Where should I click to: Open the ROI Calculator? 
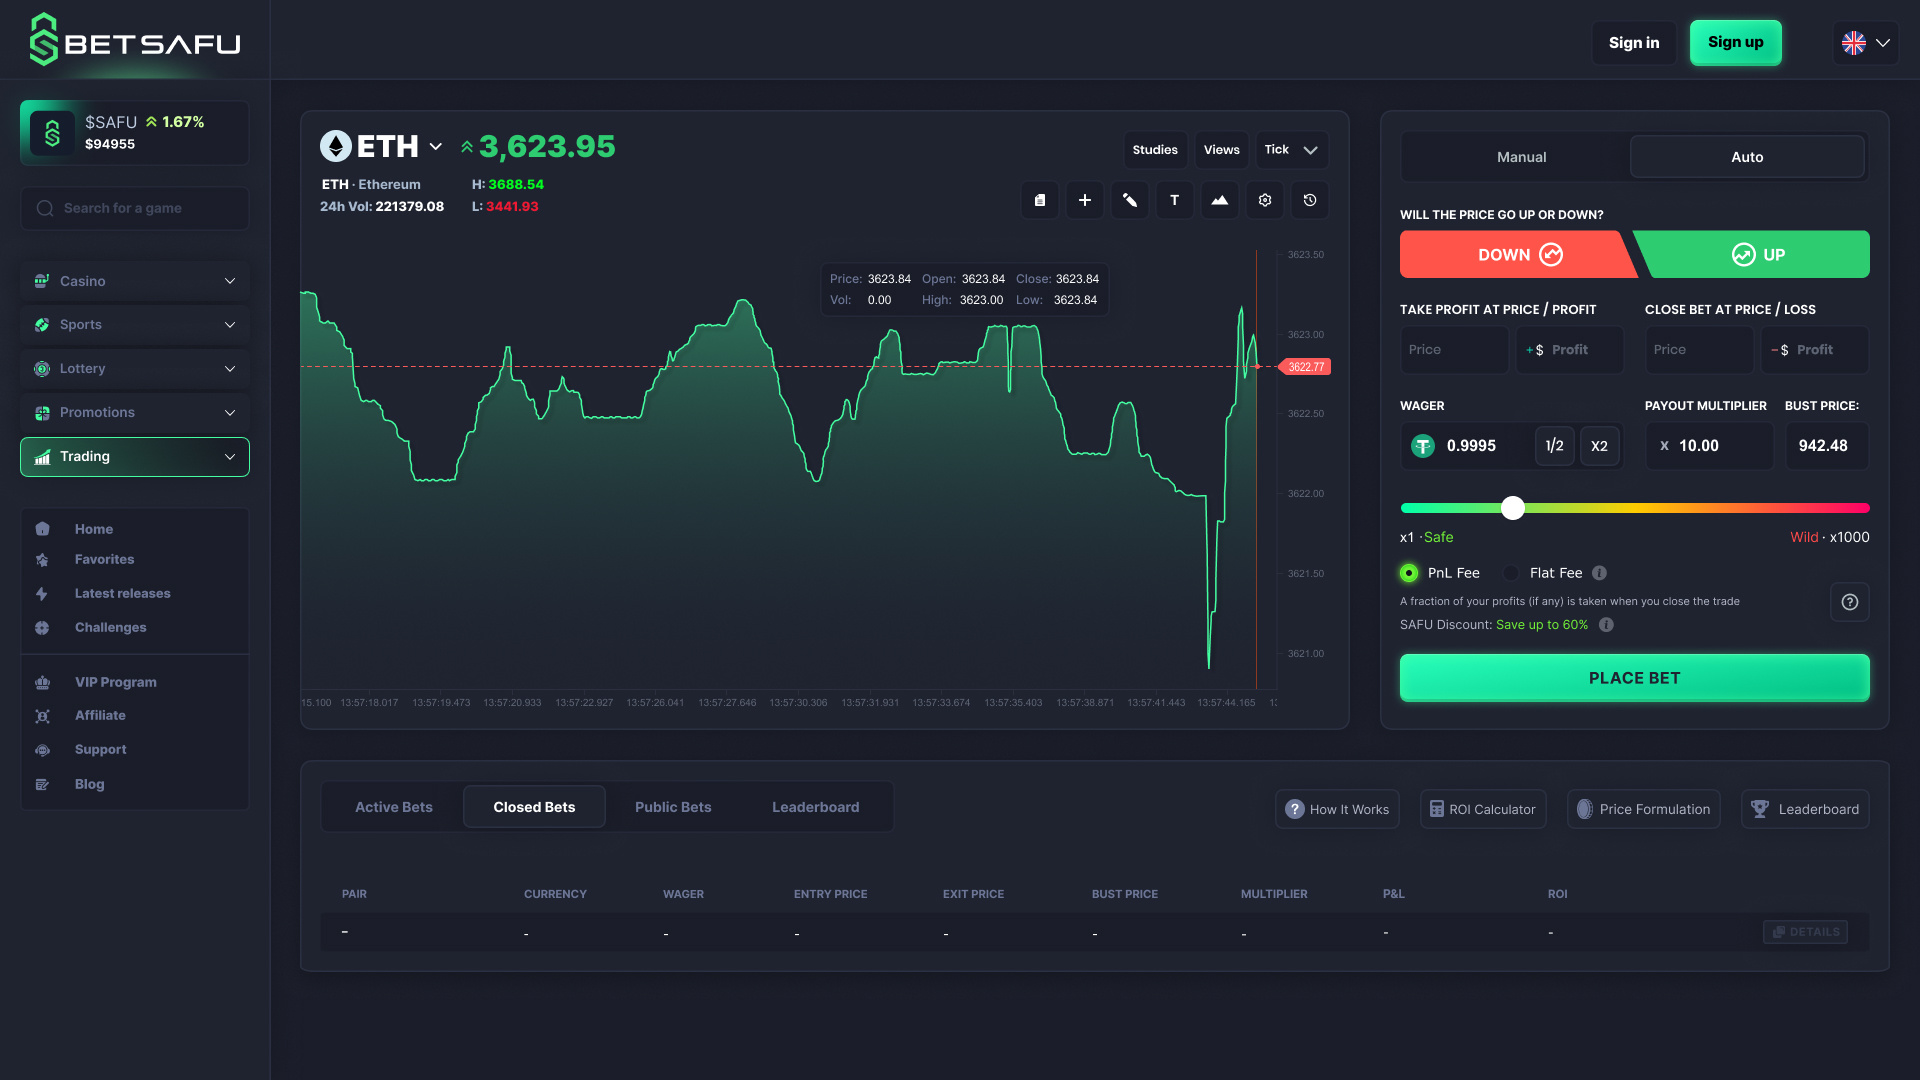coord(1483,808)
